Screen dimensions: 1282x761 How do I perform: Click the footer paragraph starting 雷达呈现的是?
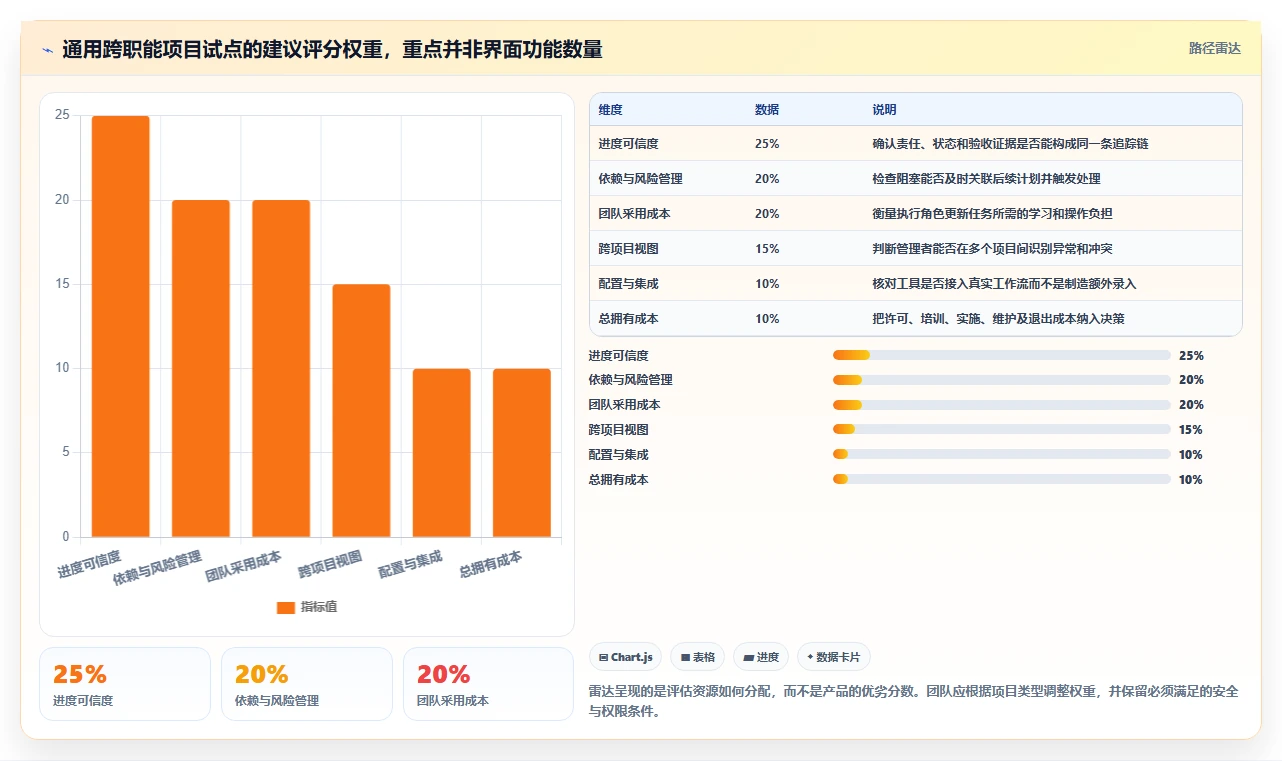tap(912, 702)
